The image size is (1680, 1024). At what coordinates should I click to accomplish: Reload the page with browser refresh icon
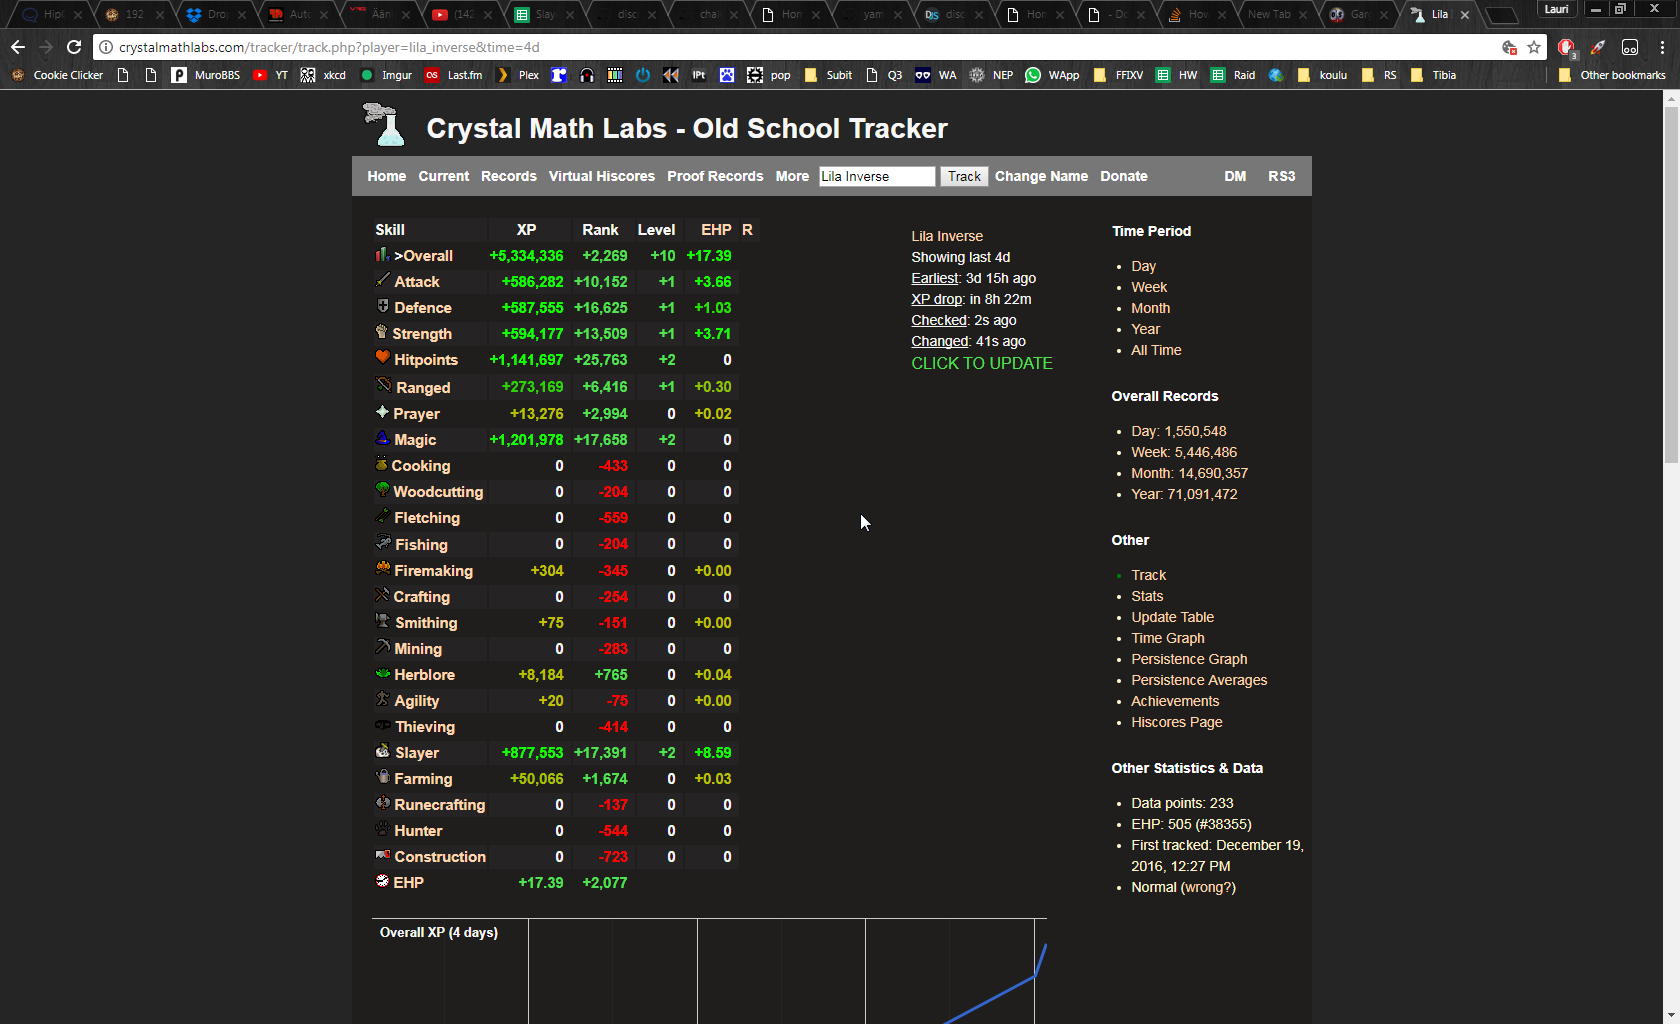pyautogui.click(x=74, y=47)
